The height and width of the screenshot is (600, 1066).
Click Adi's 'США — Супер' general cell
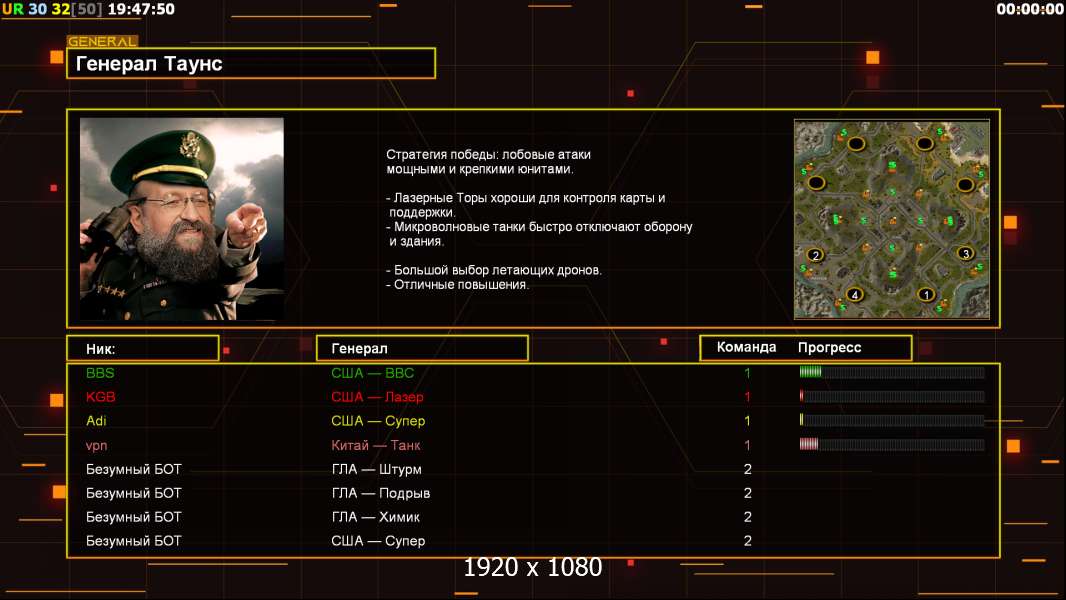pos(378,421)
